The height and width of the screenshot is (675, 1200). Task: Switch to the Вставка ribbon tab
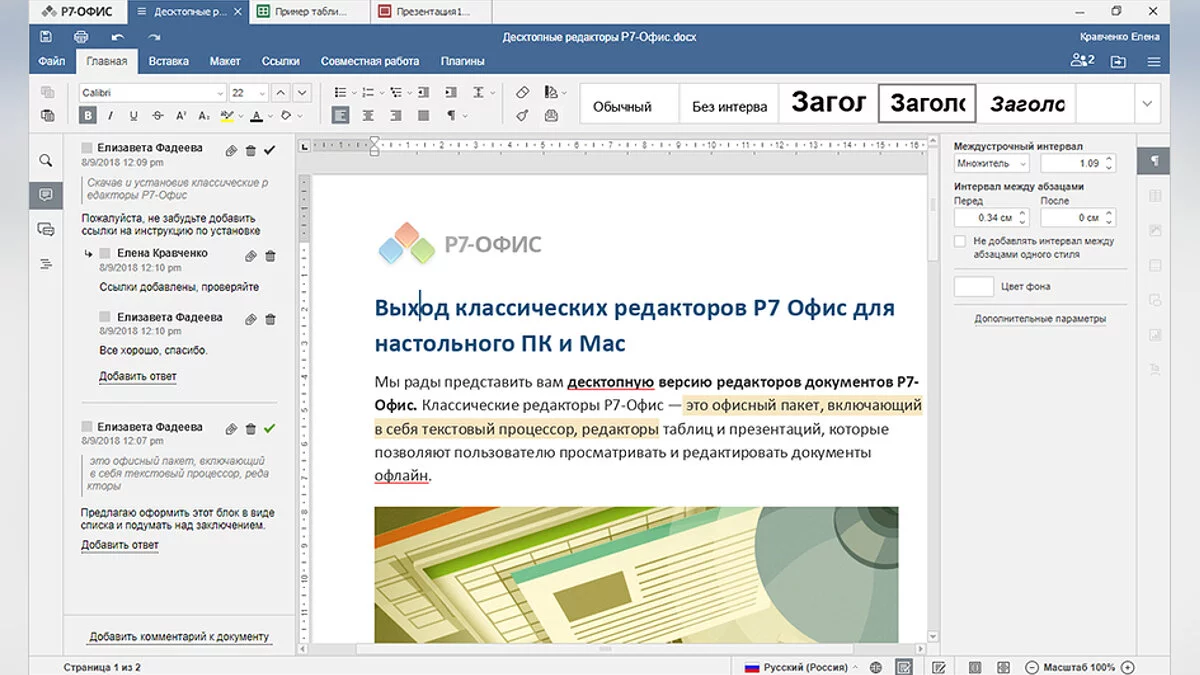coord(168,61)
